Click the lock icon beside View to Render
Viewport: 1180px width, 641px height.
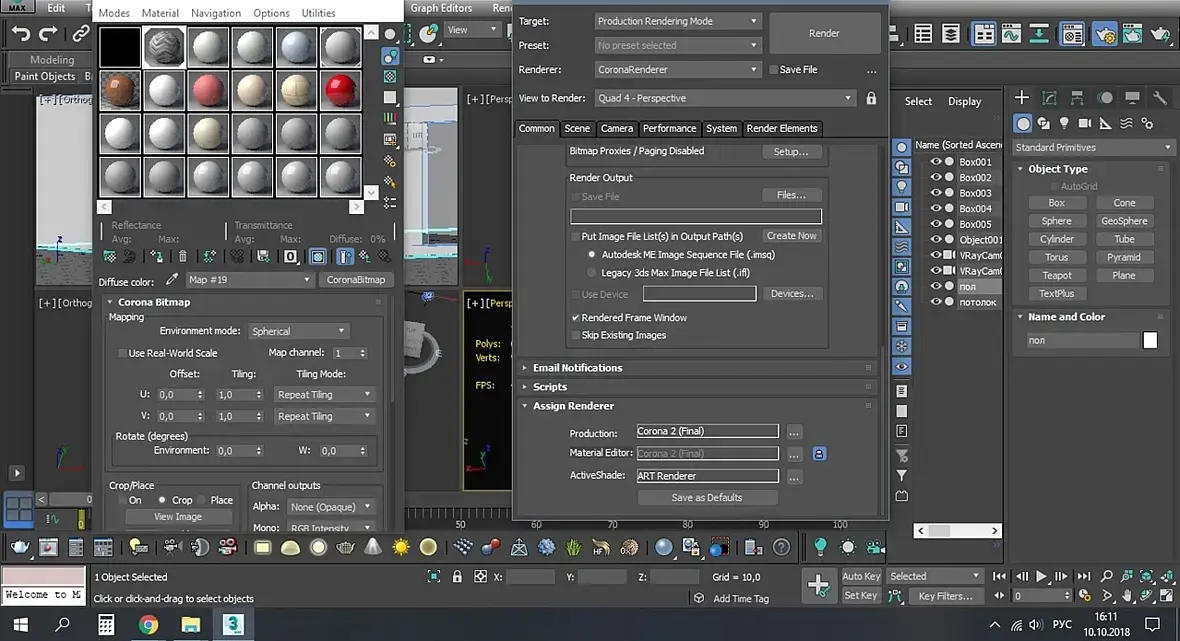coord(871,98)
